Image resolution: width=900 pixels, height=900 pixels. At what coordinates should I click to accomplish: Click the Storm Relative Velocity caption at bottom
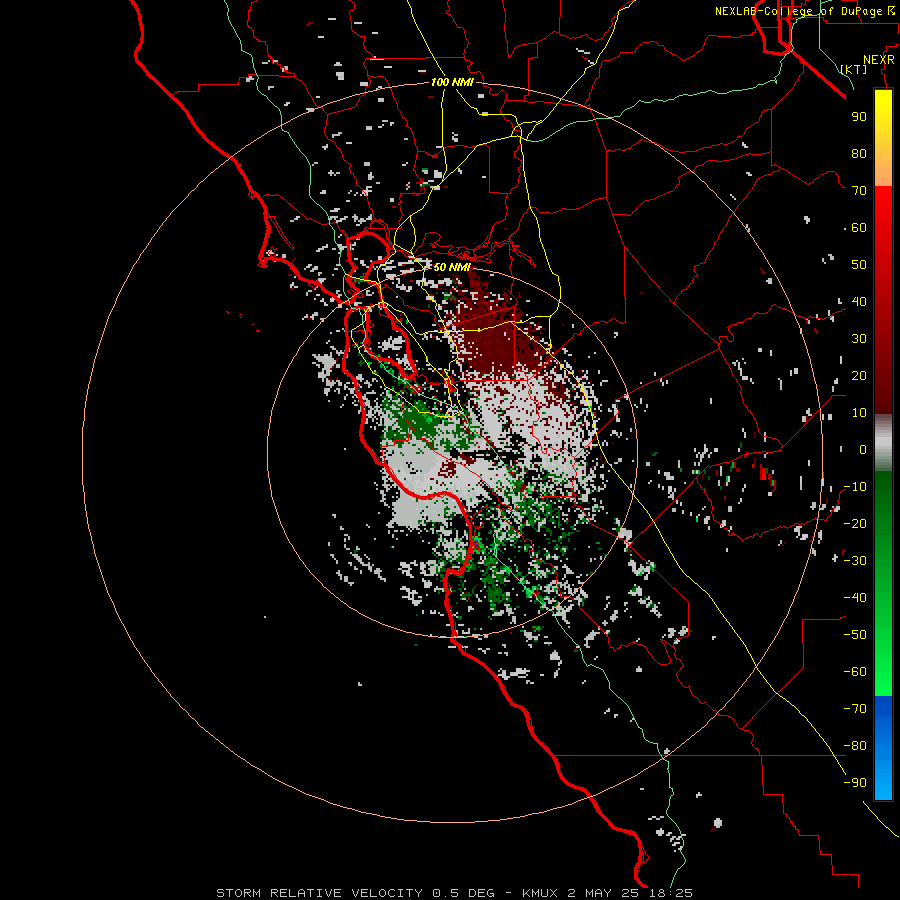(455, 893)
